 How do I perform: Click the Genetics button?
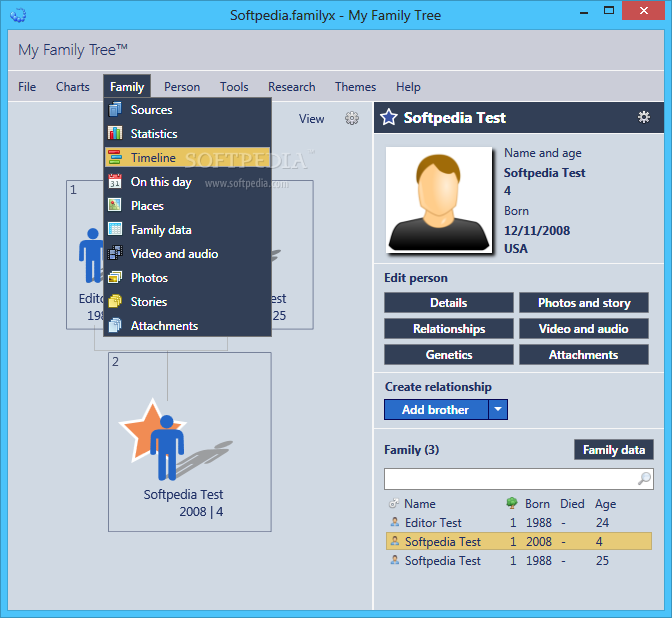(449, 355)
